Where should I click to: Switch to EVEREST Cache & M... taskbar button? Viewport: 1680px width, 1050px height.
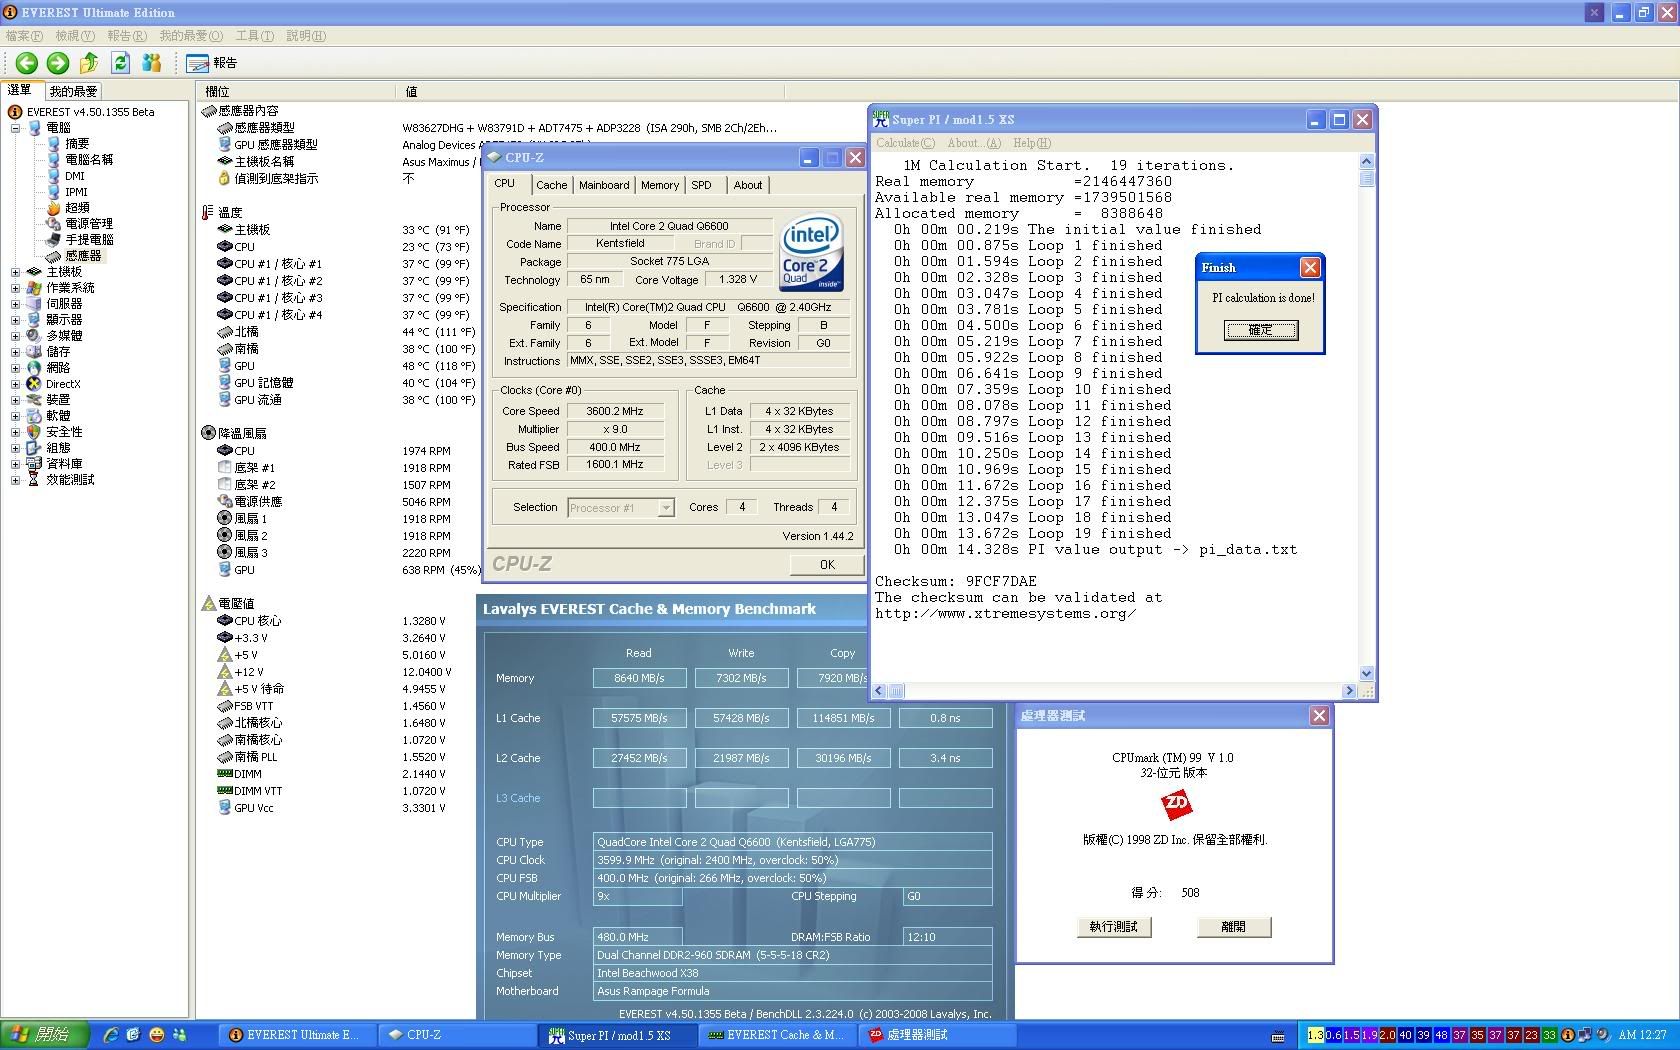[776, 1035]
